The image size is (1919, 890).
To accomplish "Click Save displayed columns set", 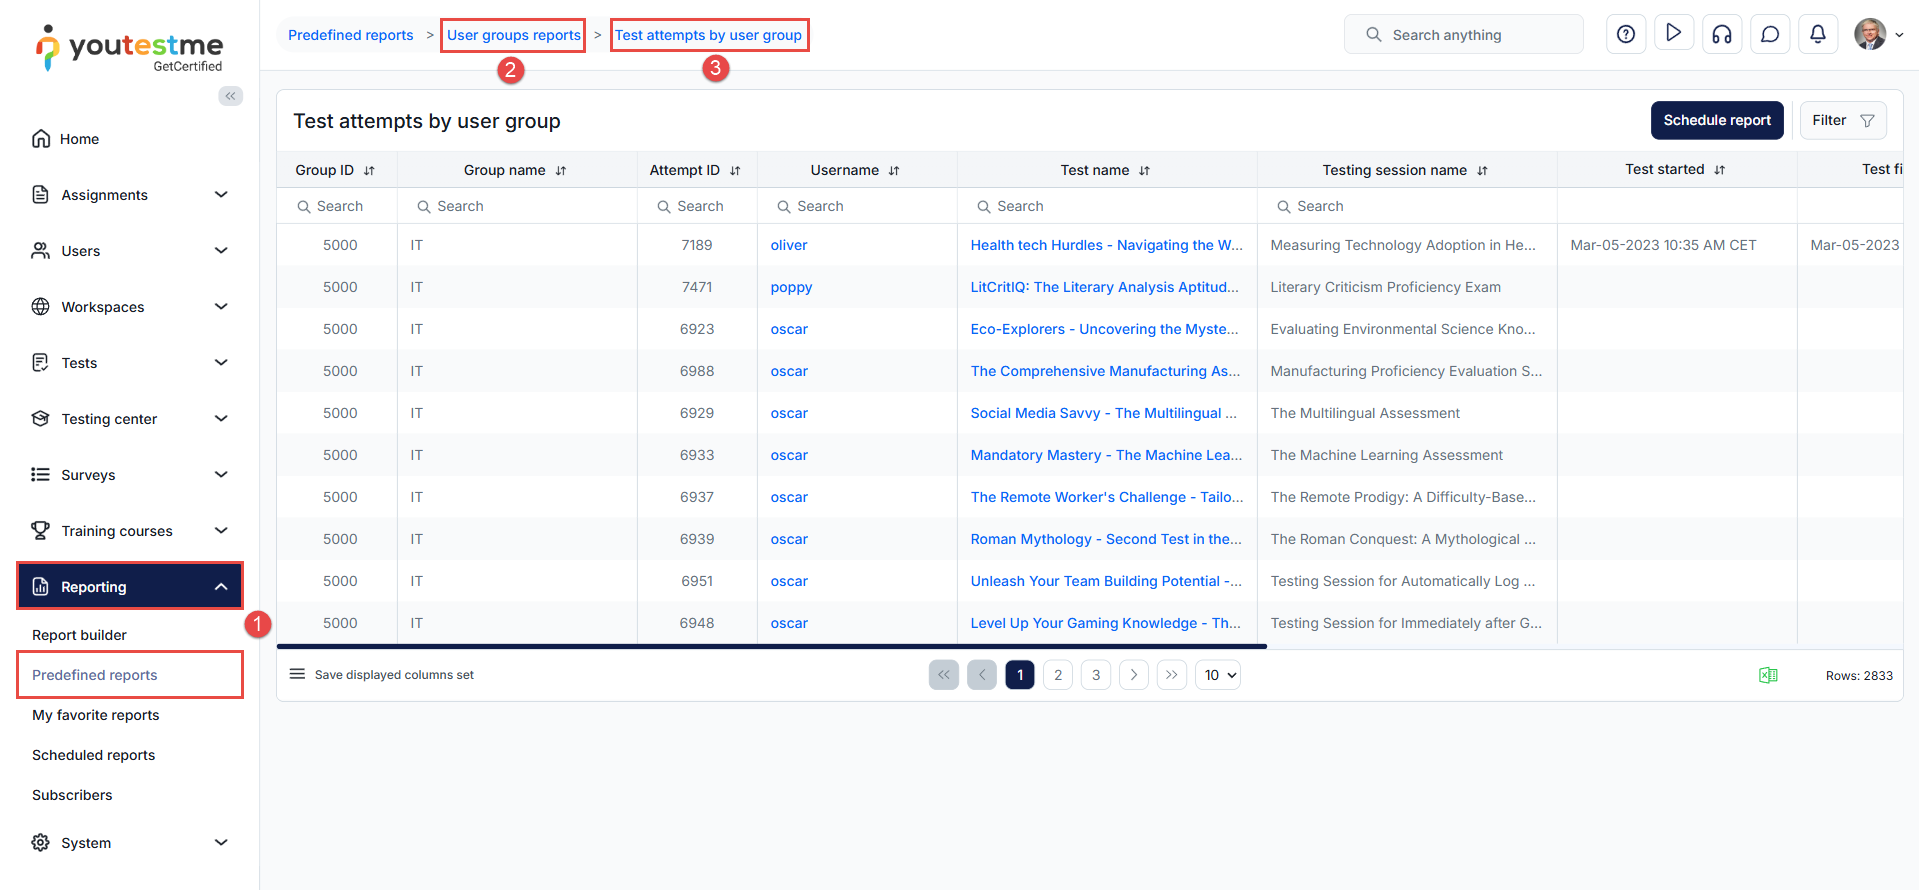I will (x=394, y=675).
